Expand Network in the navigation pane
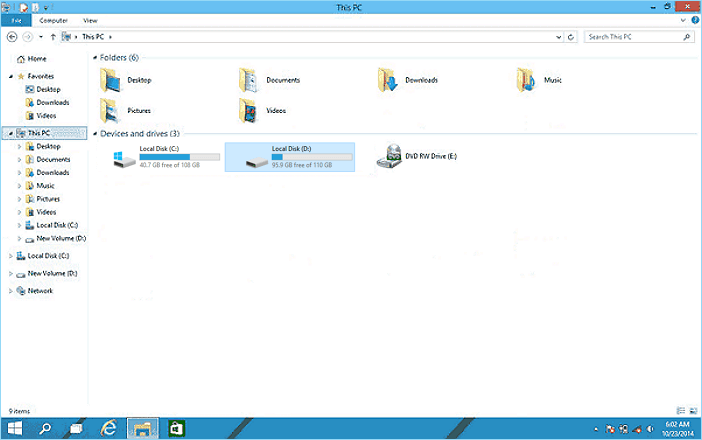 [x=11, y=291]
